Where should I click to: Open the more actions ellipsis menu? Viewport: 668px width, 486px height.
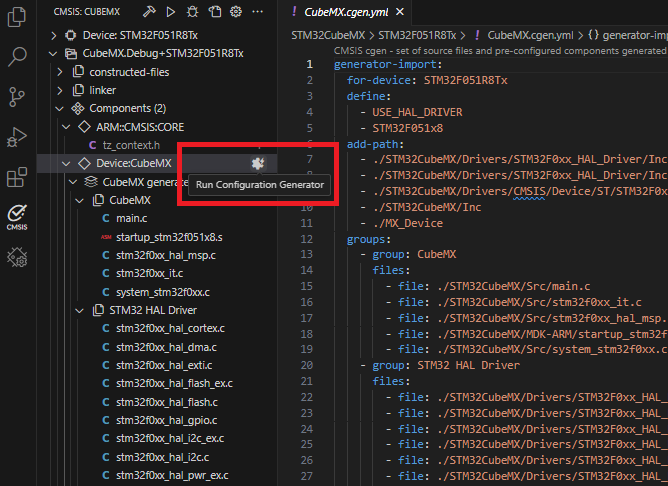[x=257, y=12]
